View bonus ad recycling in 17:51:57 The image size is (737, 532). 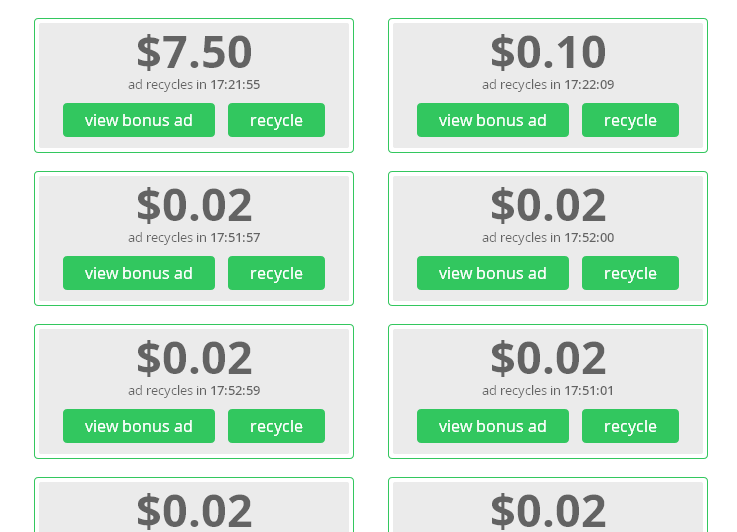[x=139, y=273]
